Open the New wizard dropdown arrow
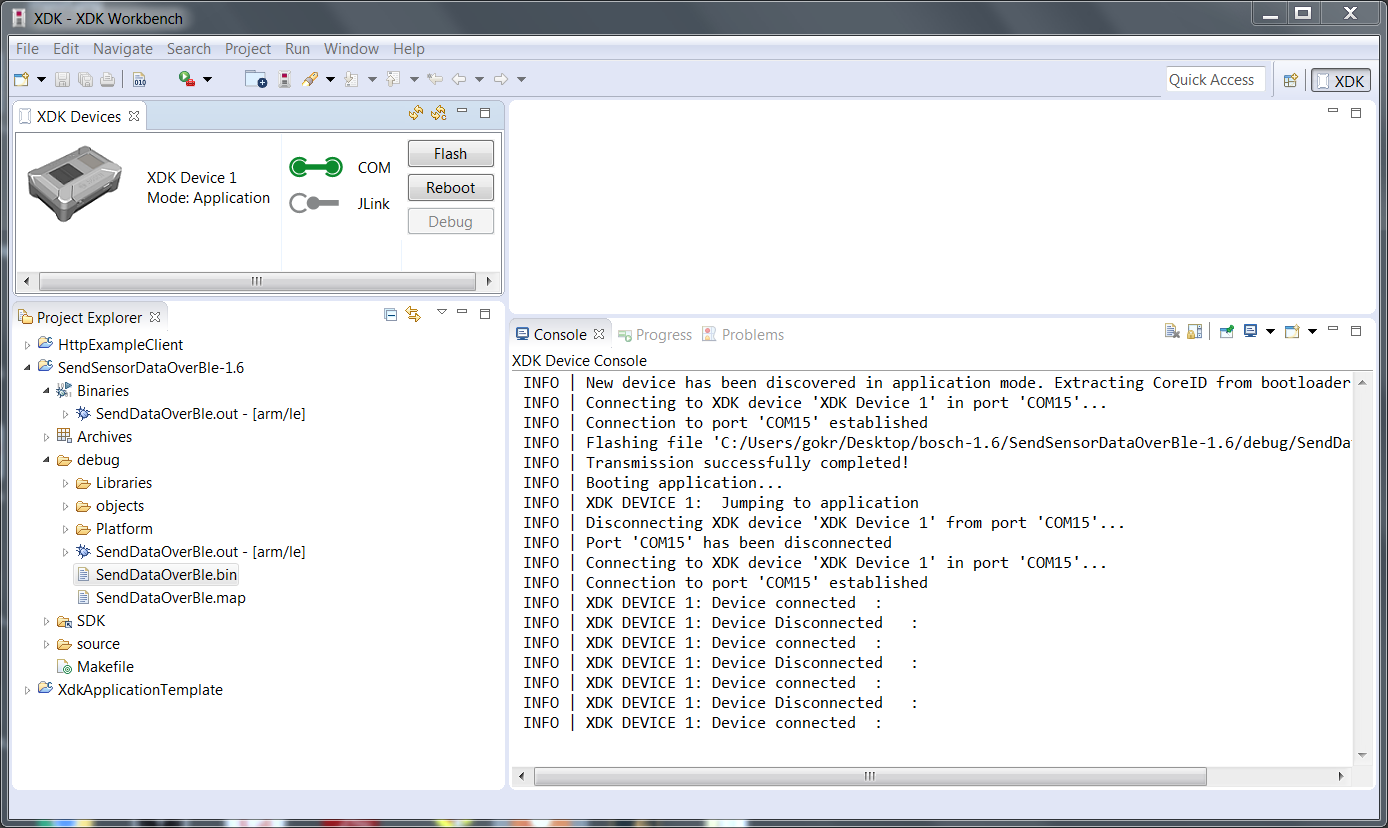Image resolution: width=1388 pixels, height=828 pixels. (x=41, y=79)
